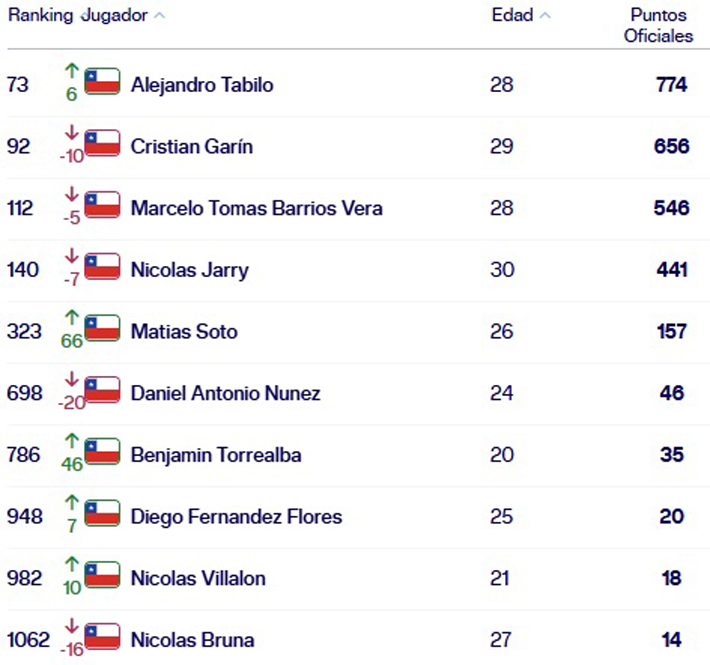Click red down arrow for Nicolas Bruna

click(71, 625)
